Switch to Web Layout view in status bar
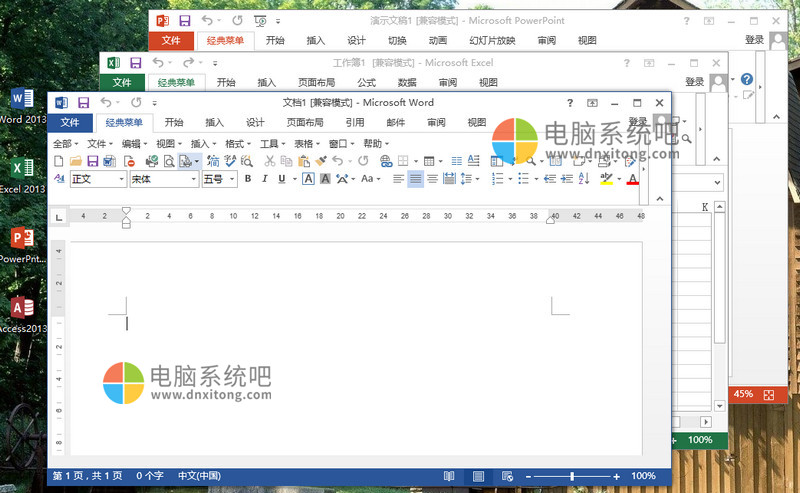 [507, 476]
